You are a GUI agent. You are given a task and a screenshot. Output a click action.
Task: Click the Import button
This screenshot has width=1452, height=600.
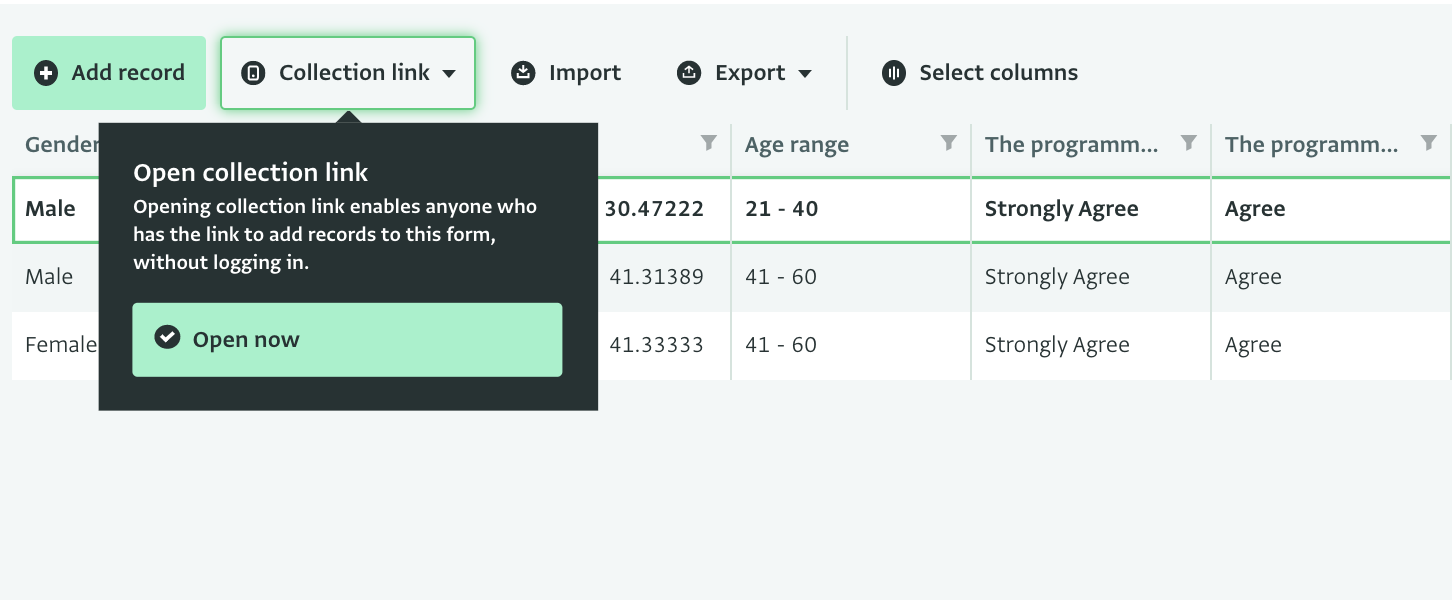pyautogui.click(x=566, y=73)
